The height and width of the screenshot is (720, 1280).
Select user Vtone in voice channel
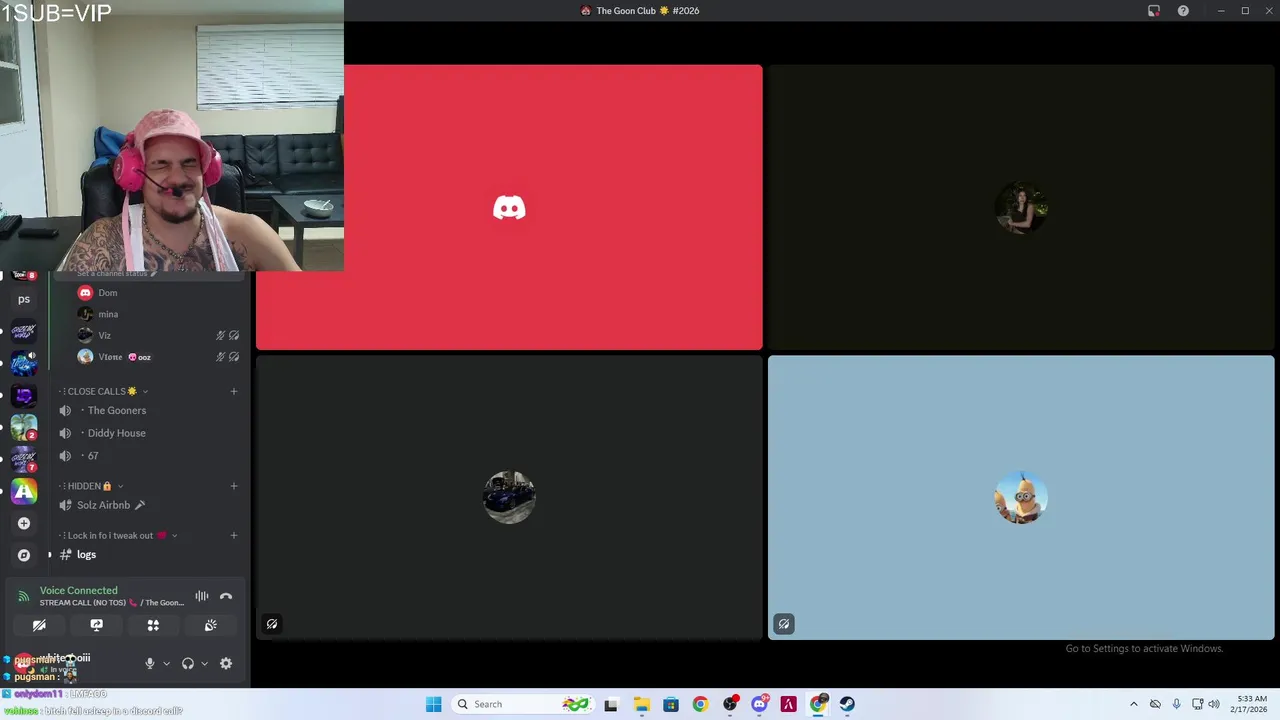tap(160, 357)
